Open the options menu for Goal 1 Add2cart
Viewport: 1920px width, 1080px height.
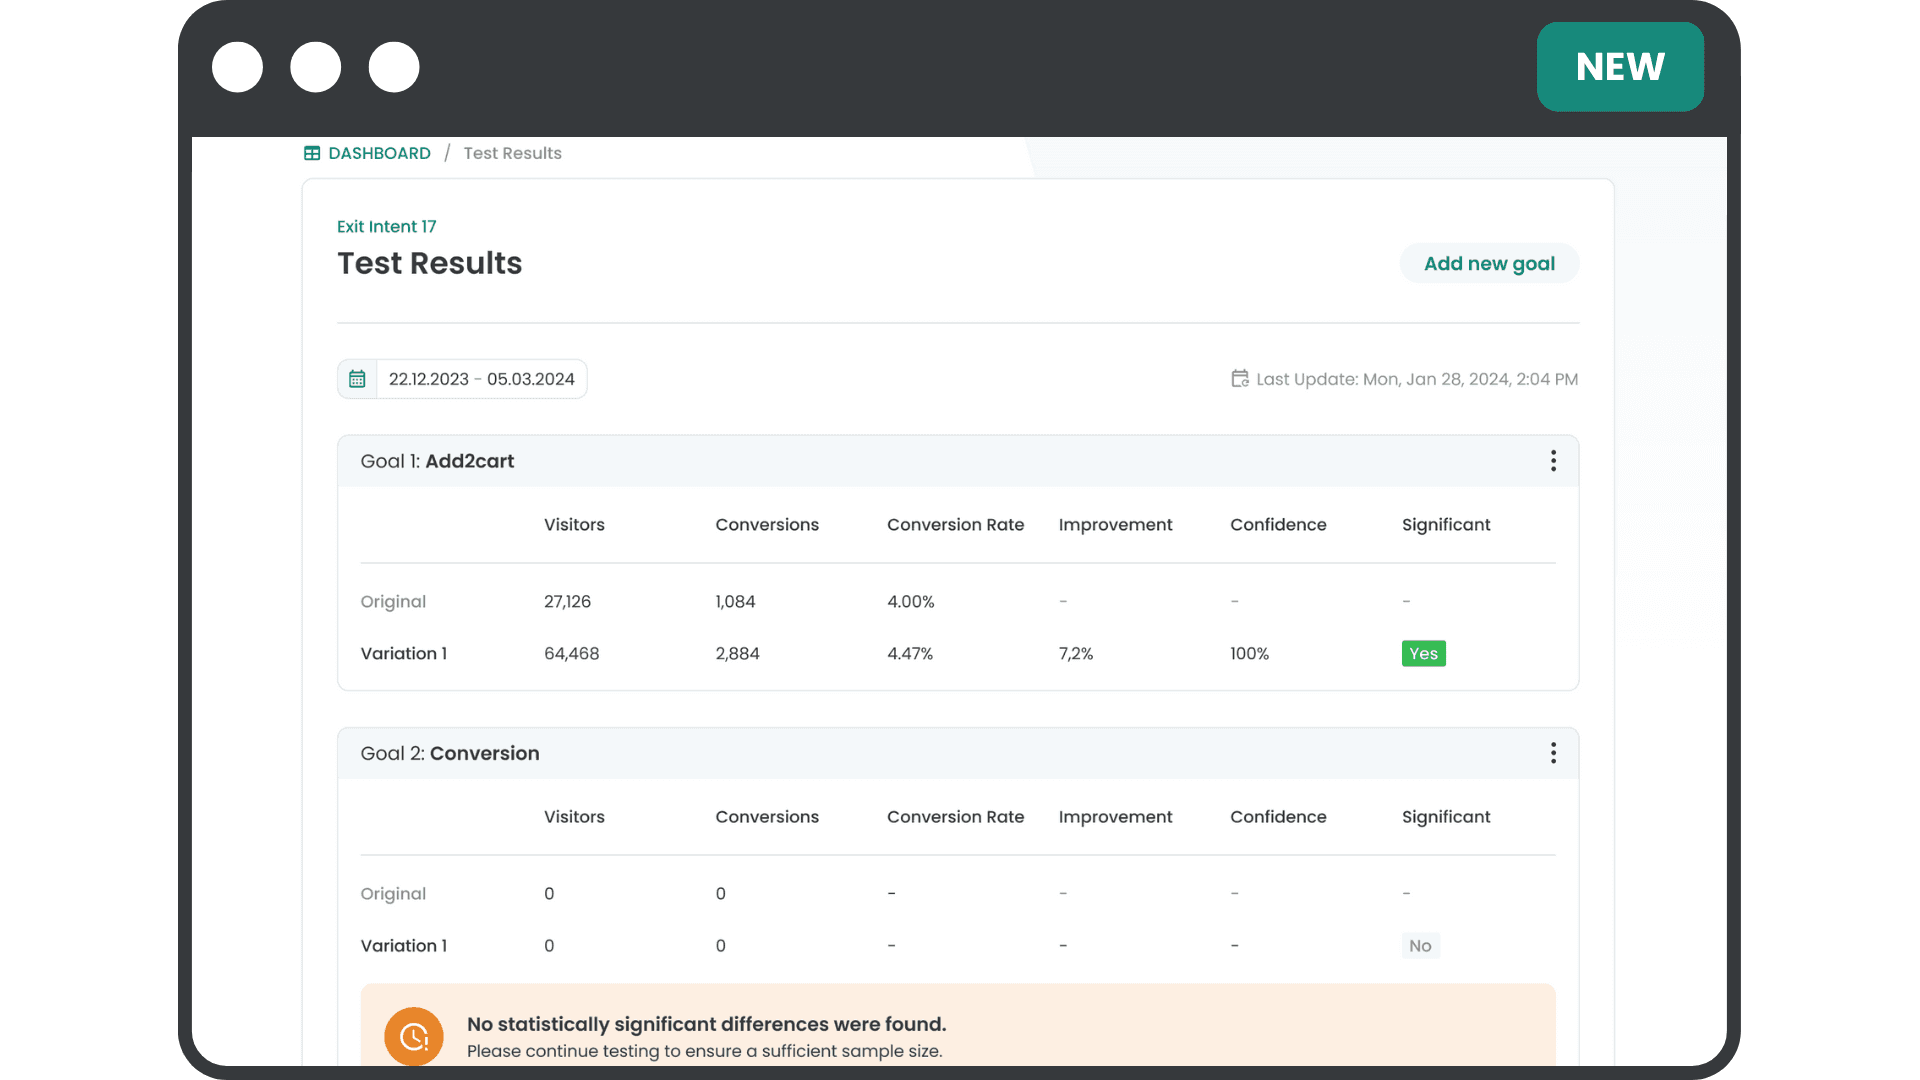tap(1553, 460)
